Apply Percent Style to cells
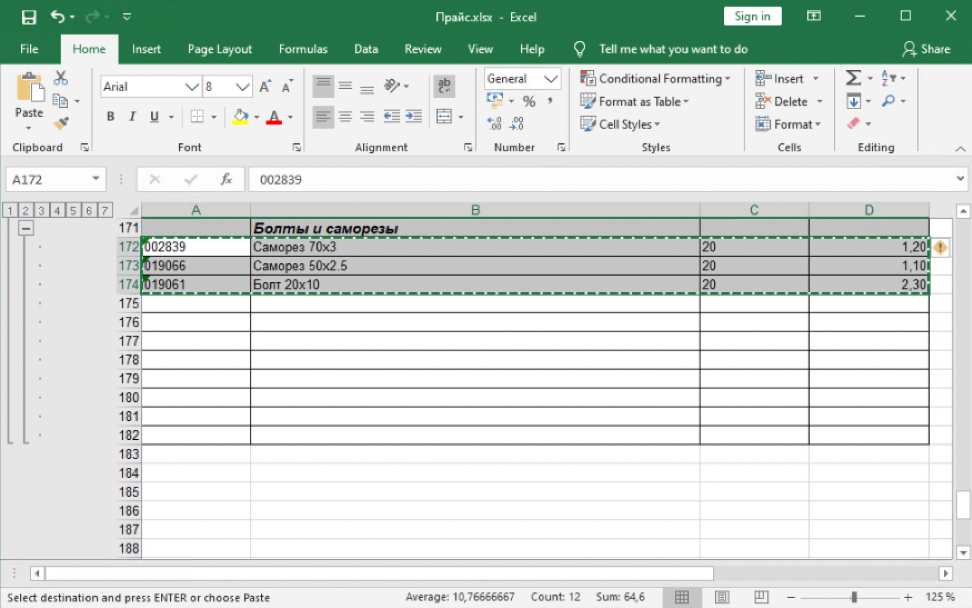This screenshot has height=608, width=972. pos(529,101)
